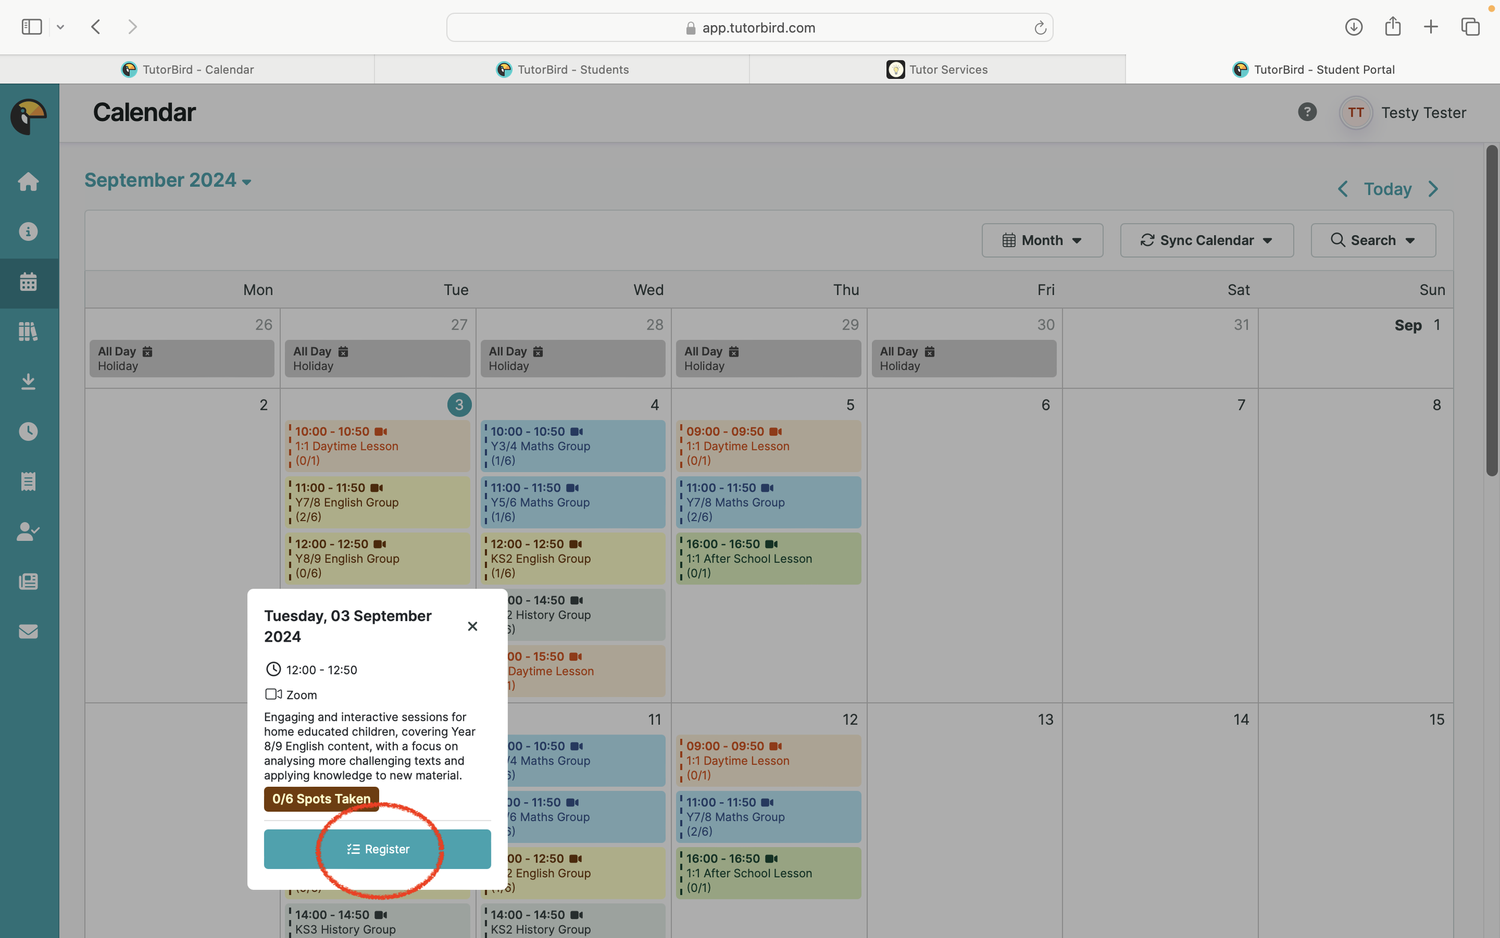The image size is (1500, 938).
Task: Click the info circle sidebar icon
Action: (x=28, y=231)
